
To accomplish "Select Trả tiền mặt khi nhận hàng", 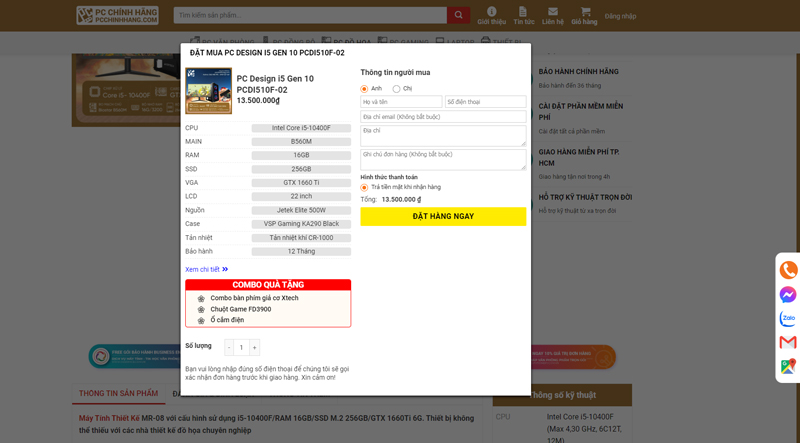I will (365, 187).
